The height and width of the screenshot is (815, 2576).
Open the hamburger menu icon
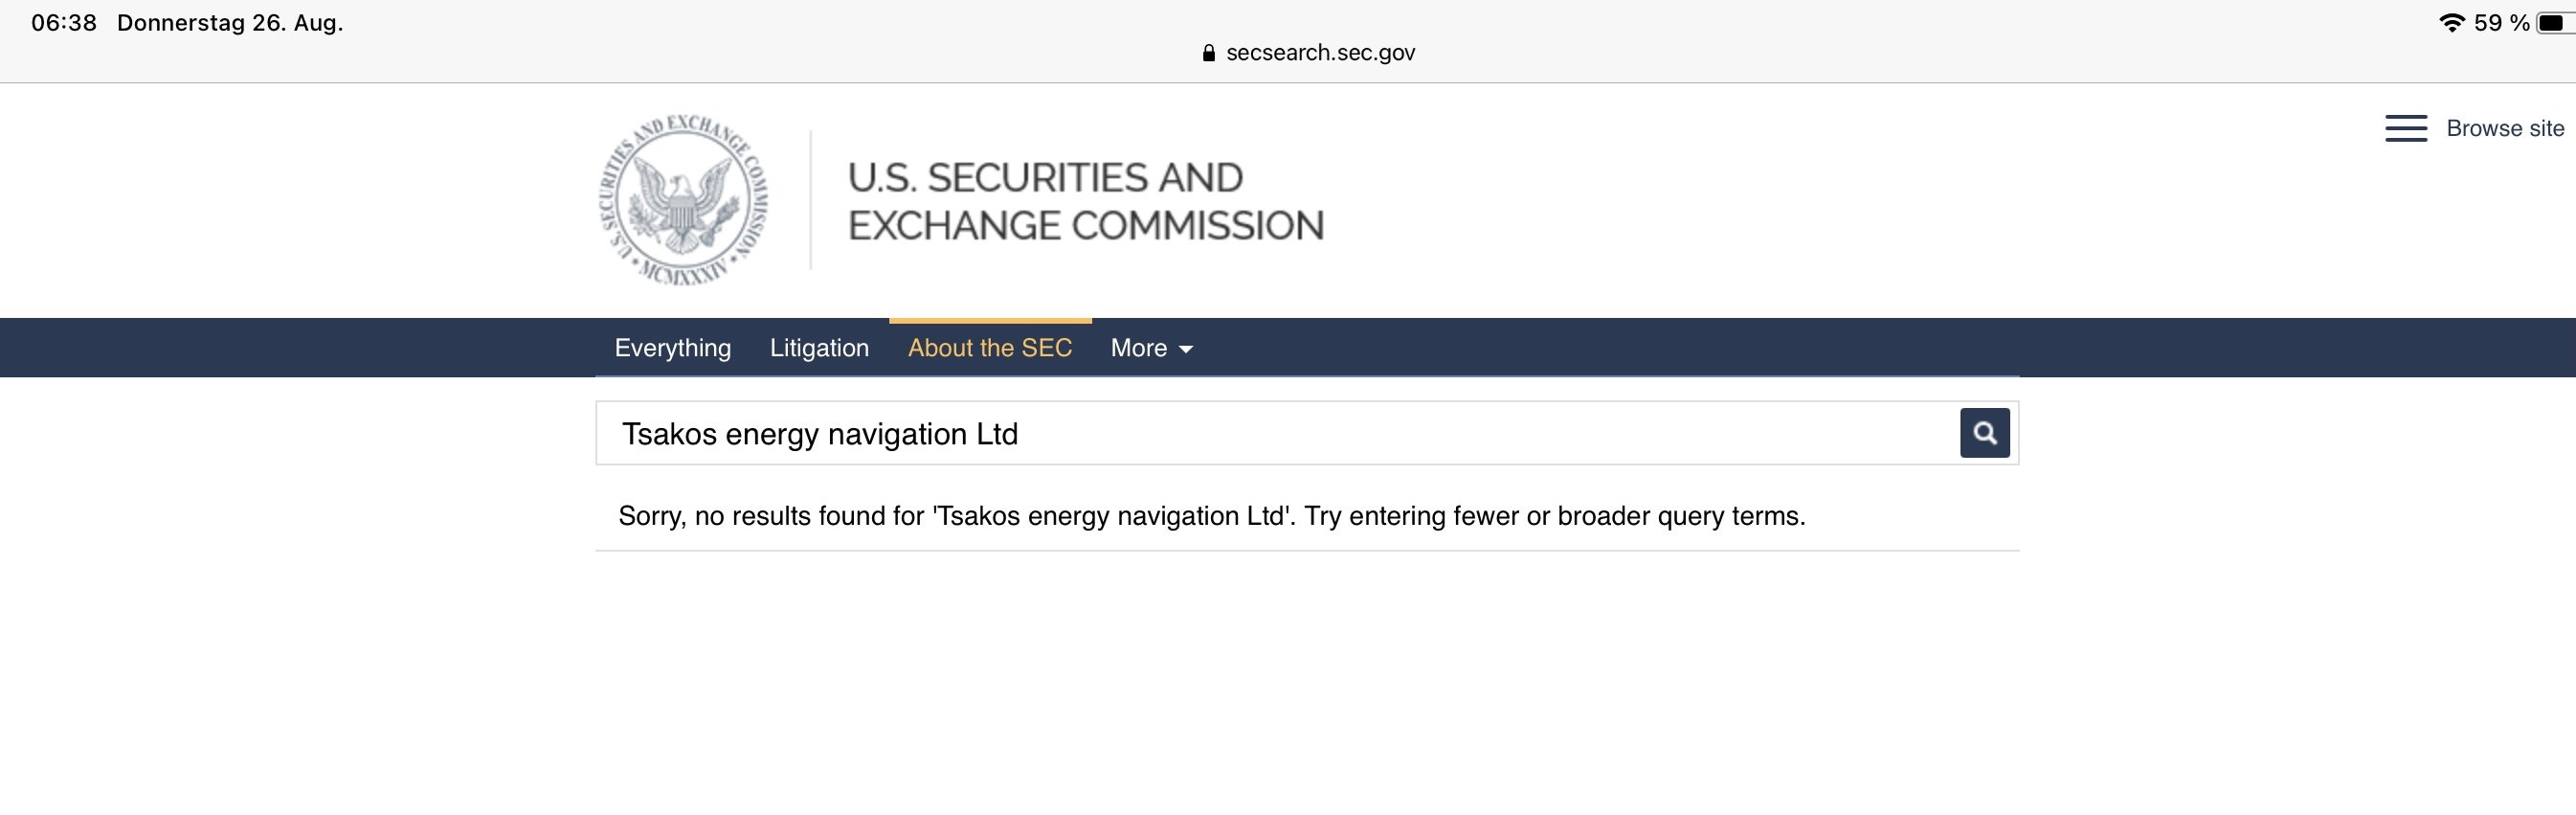[x=2405, y=129]
